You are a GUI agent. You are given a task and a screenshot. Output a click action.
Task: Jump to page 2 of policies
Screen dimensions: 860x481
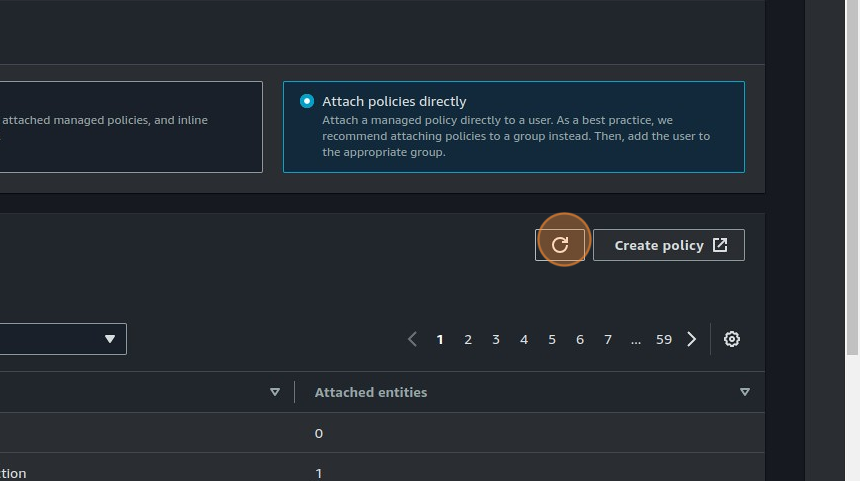[468, 339]
